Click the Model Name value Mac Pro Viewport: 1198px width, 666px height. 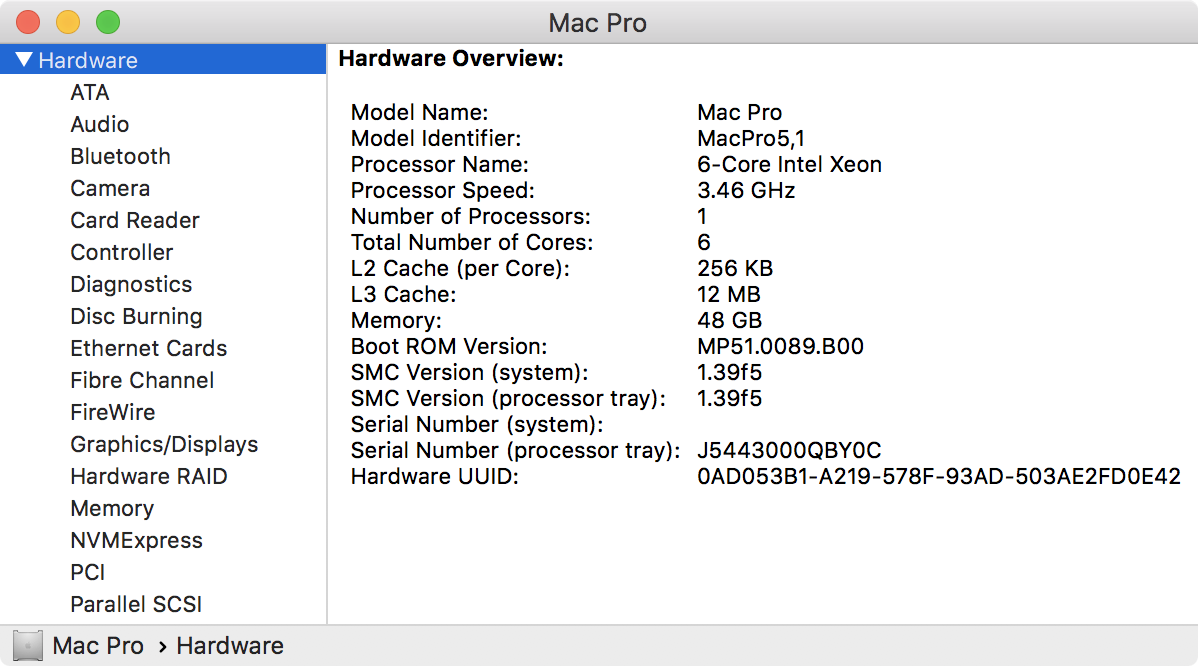coord(740,113)
